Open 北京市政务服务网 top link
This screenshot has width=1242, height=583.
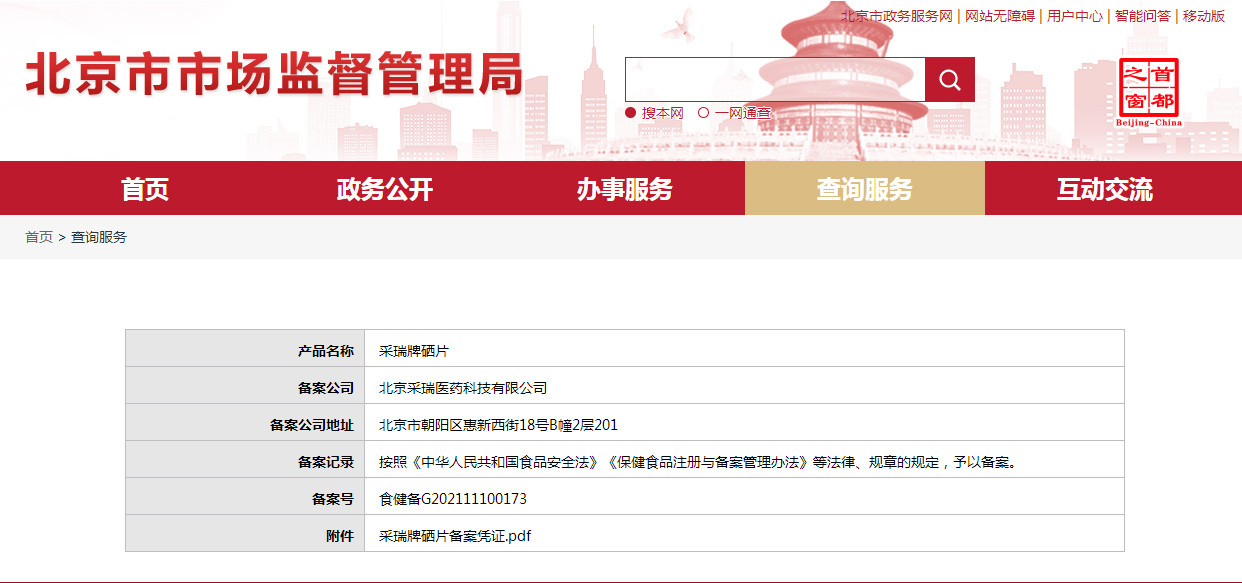pos(896,16)
